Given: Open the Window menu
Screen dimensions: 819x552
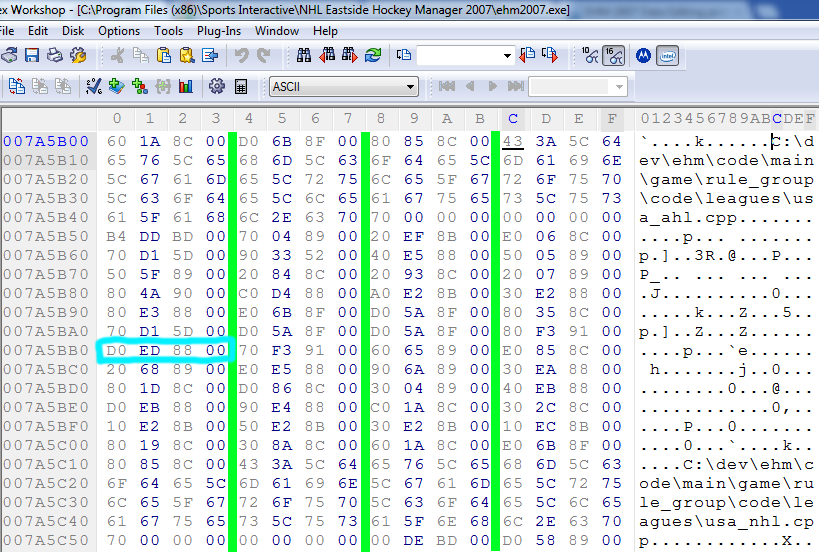Looking at the screenshot, I should [277, 31].
